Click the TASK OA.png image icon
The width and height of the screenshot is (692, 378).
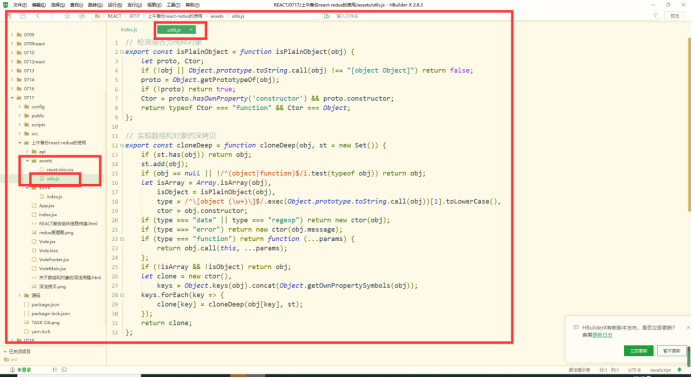pos(26,322)
